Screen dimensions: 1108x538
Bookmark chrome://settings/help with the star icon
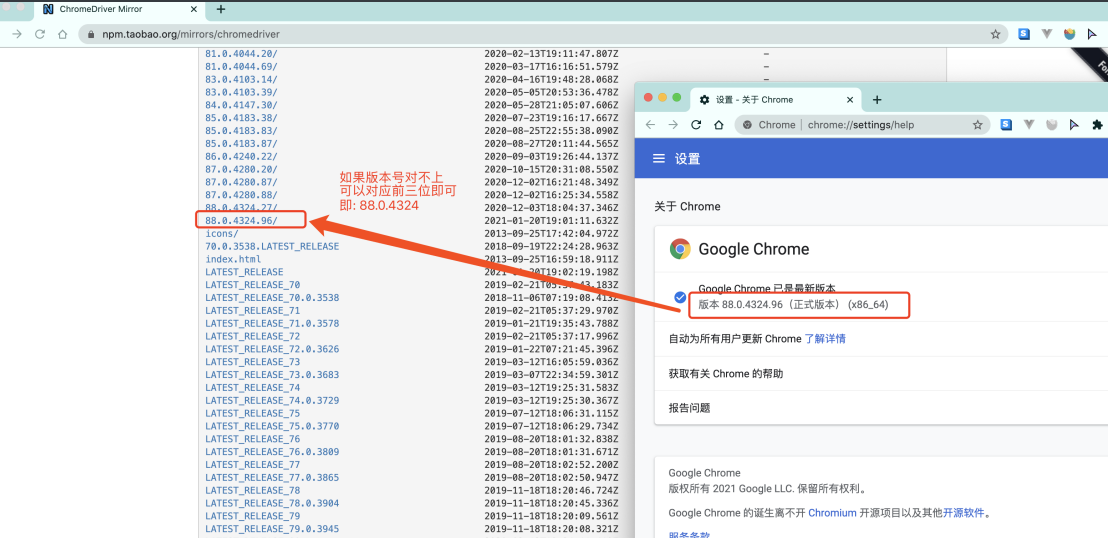(977, 124)
